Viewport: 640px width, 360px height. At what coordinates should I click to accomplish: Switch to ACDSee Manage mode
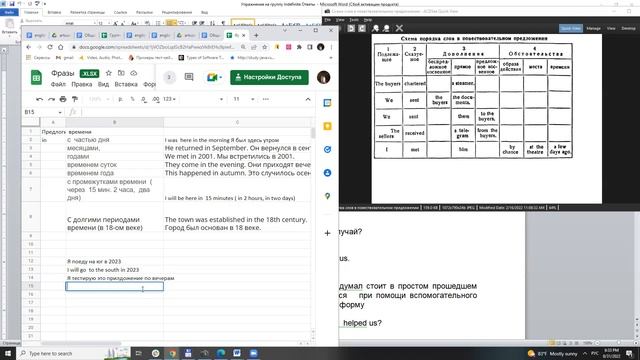593,28
